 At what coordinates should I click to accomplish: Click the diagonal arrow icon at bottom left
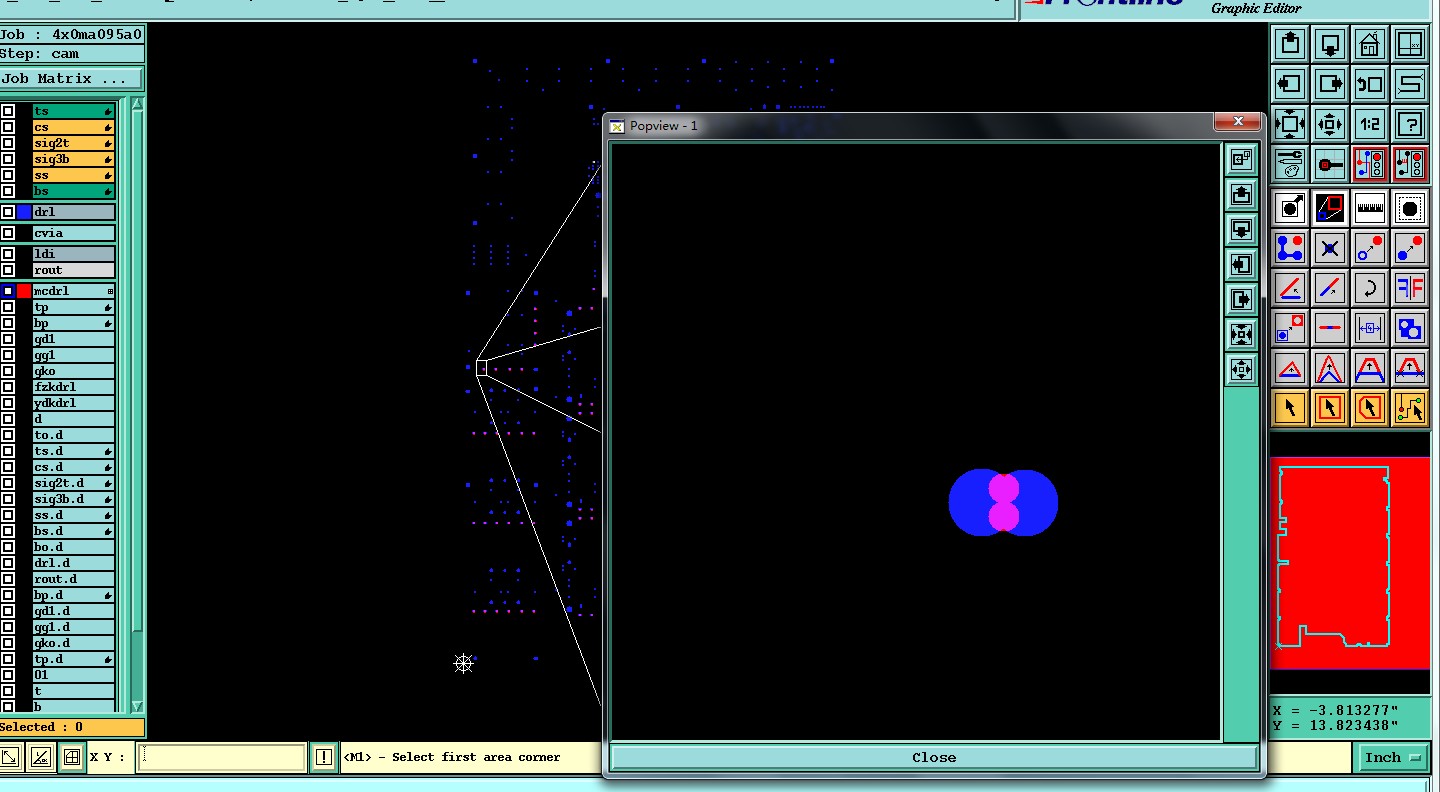tap(11, 757)
